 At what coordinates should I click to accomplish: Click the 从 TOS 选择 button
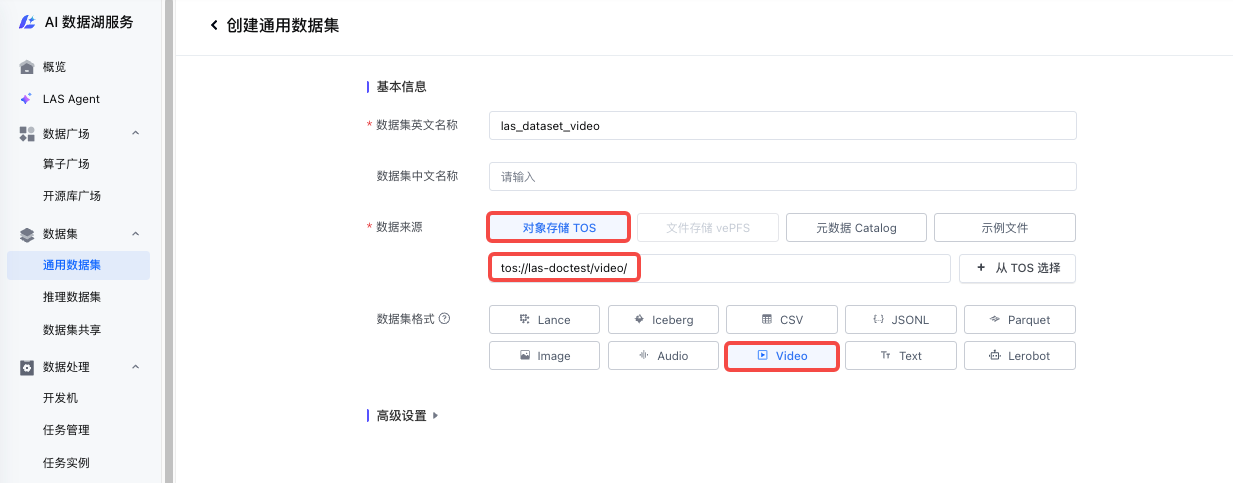tap(1017, 268)
